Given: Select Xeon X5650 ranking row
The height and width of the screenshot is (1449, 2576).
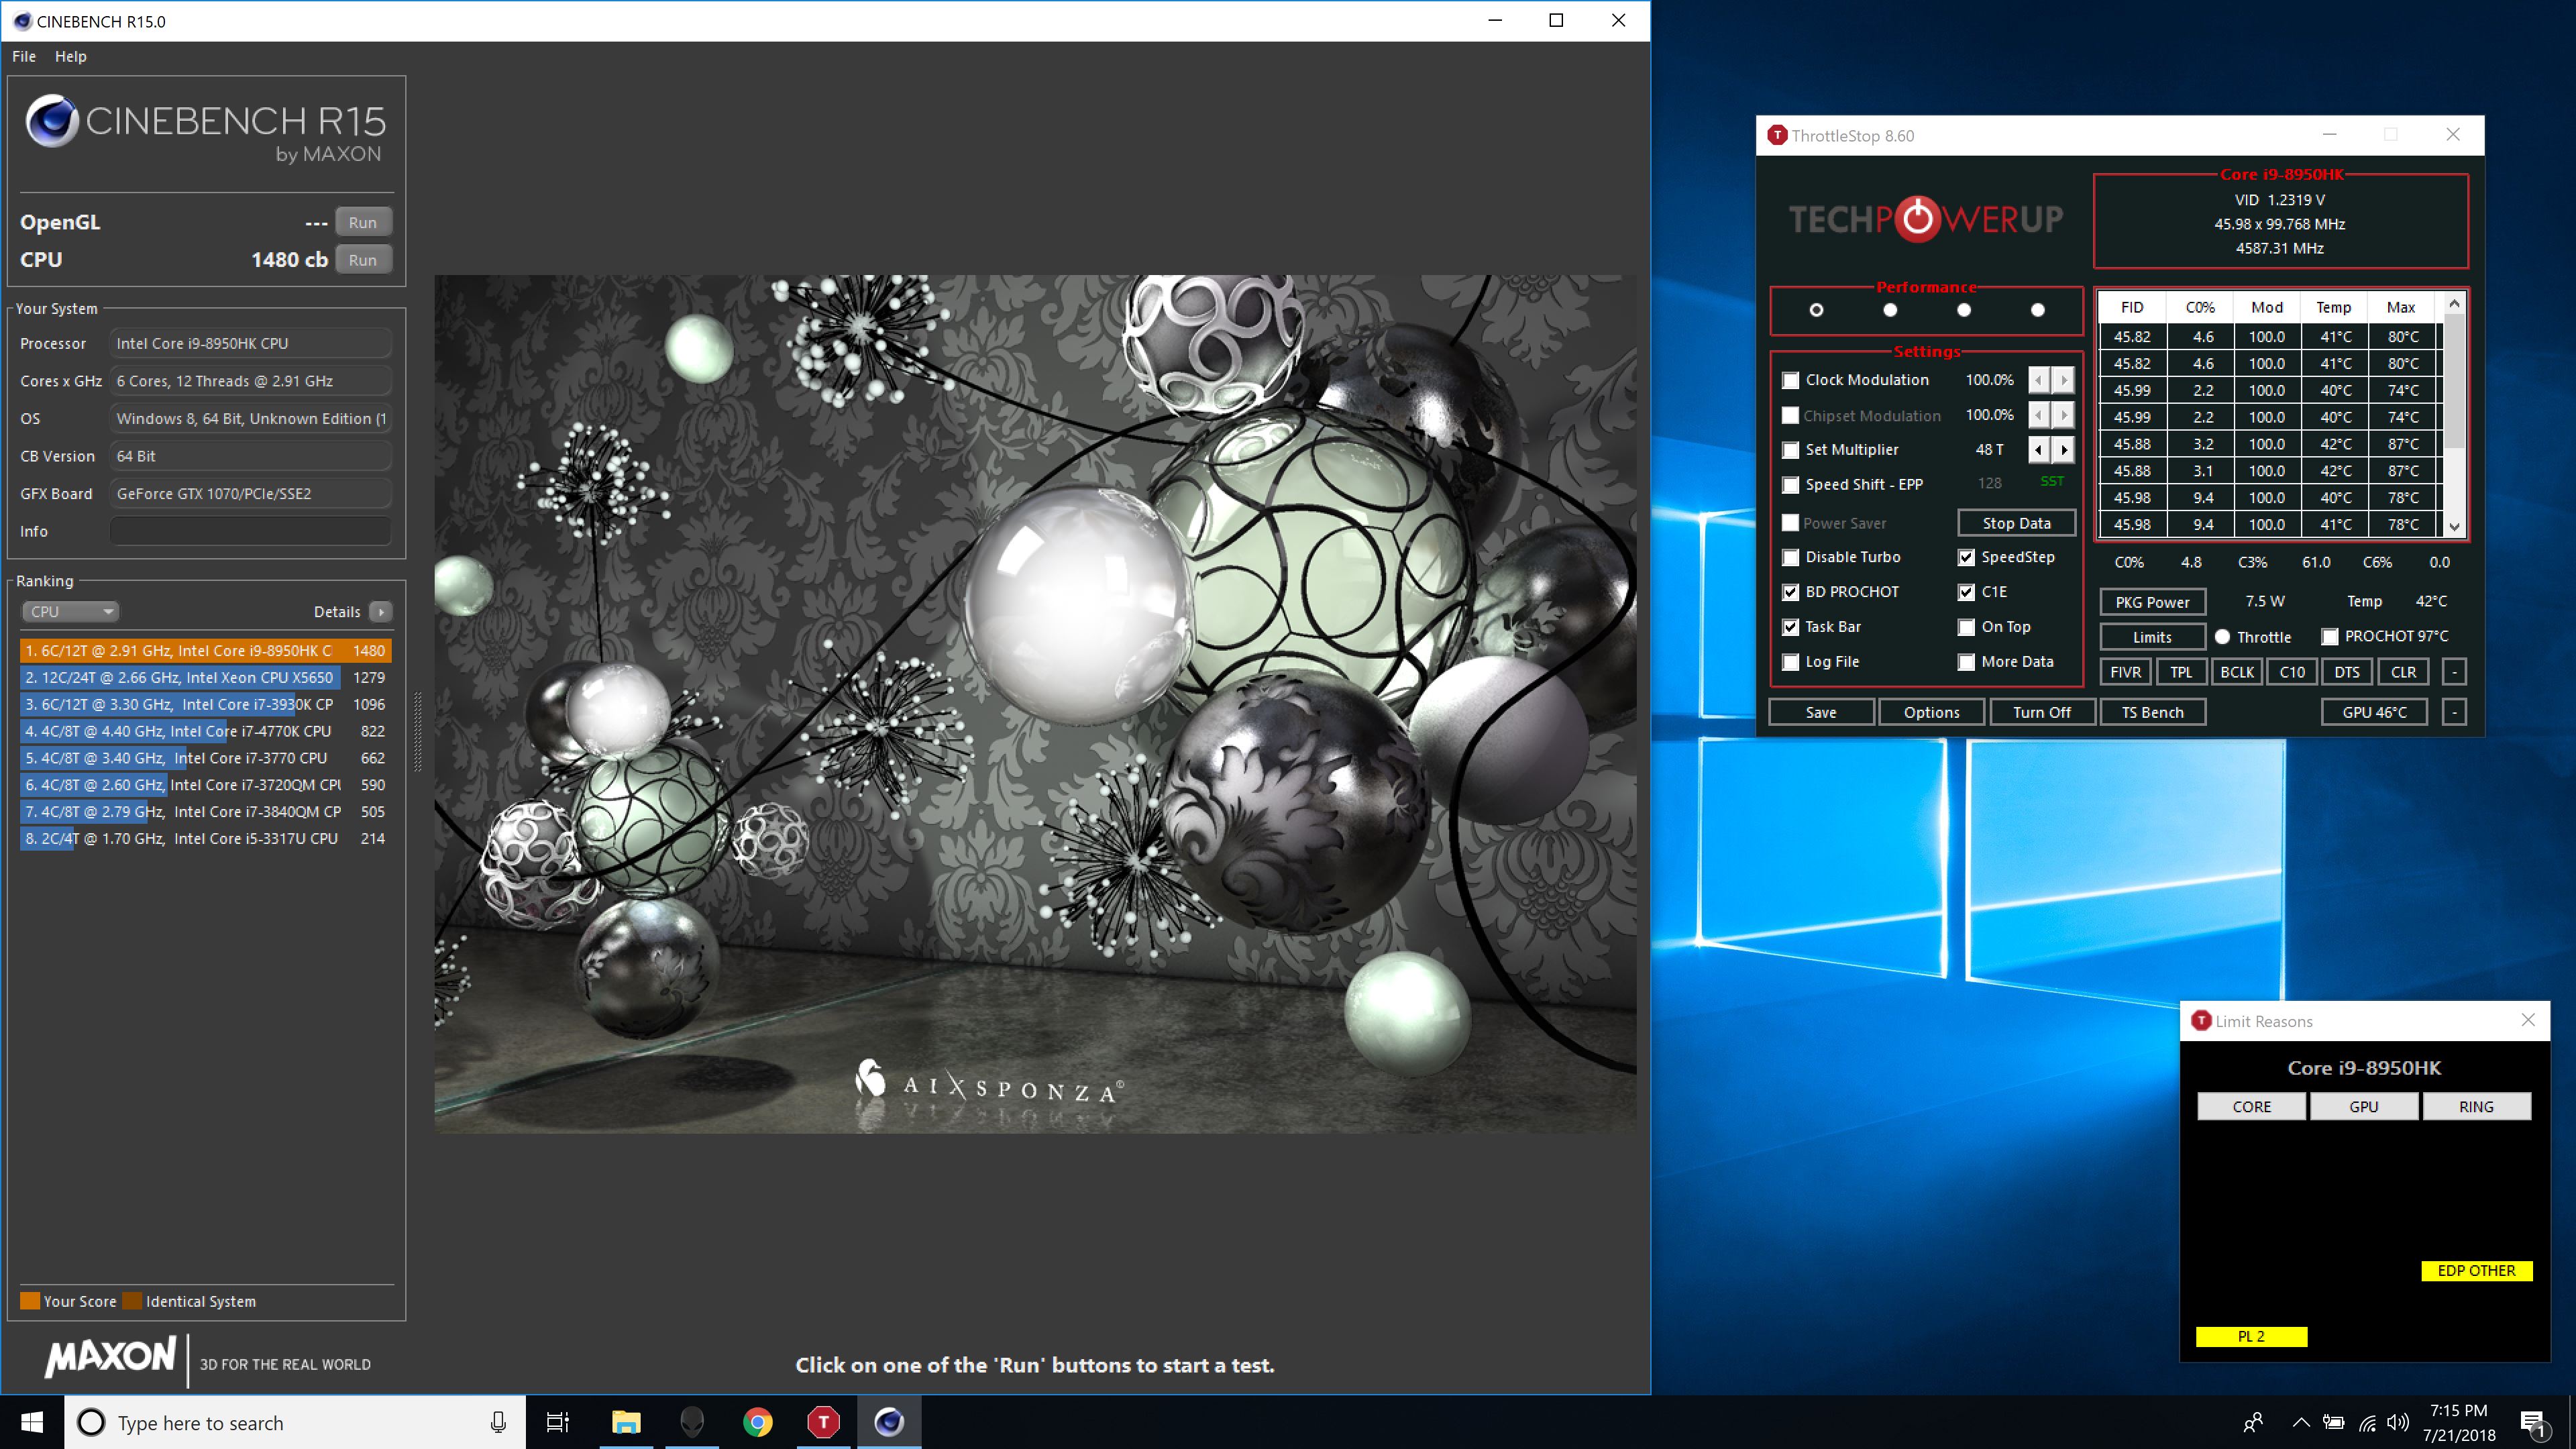Looking at the screenshot, I should tap(205, 677).
